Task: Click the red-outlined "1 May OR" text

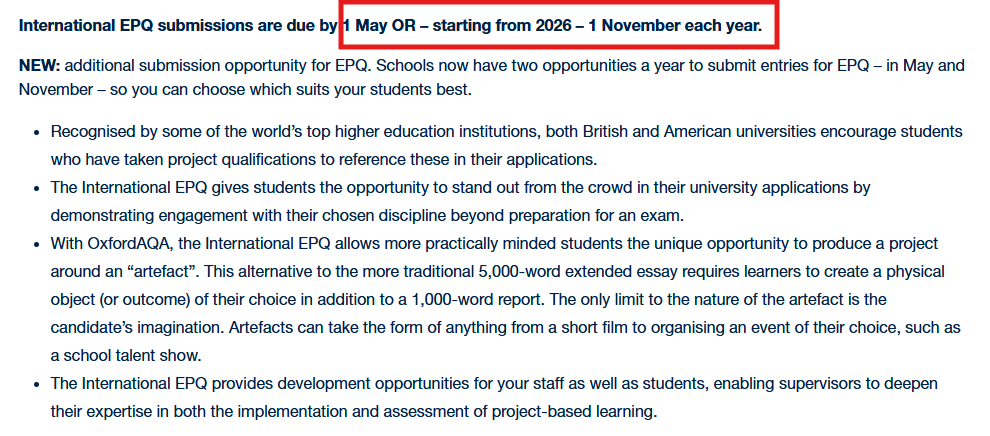Action: tap(378, 26)
